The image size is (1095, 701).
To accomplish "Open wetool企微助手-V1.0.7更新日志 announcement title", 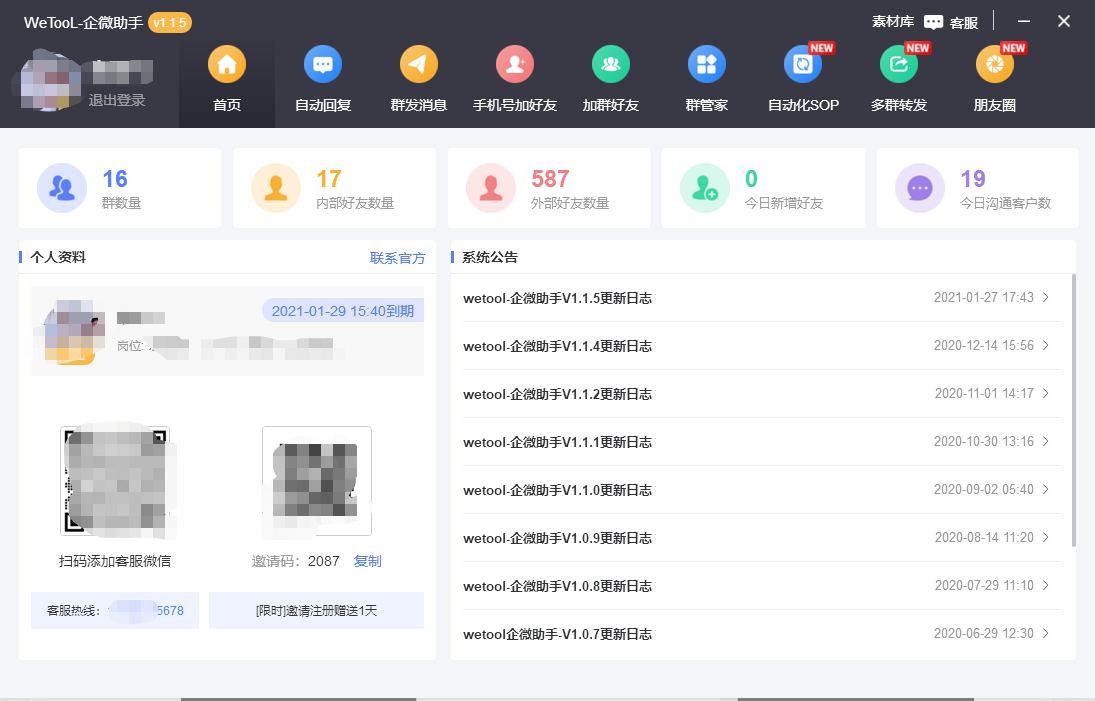I will point(557,634).
